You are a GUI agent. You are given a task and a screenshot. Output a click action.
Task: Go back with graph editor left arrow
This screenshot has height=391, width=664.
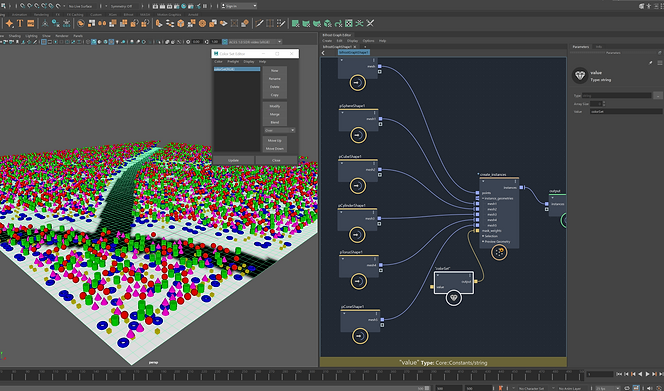click(x=323, y=53)
